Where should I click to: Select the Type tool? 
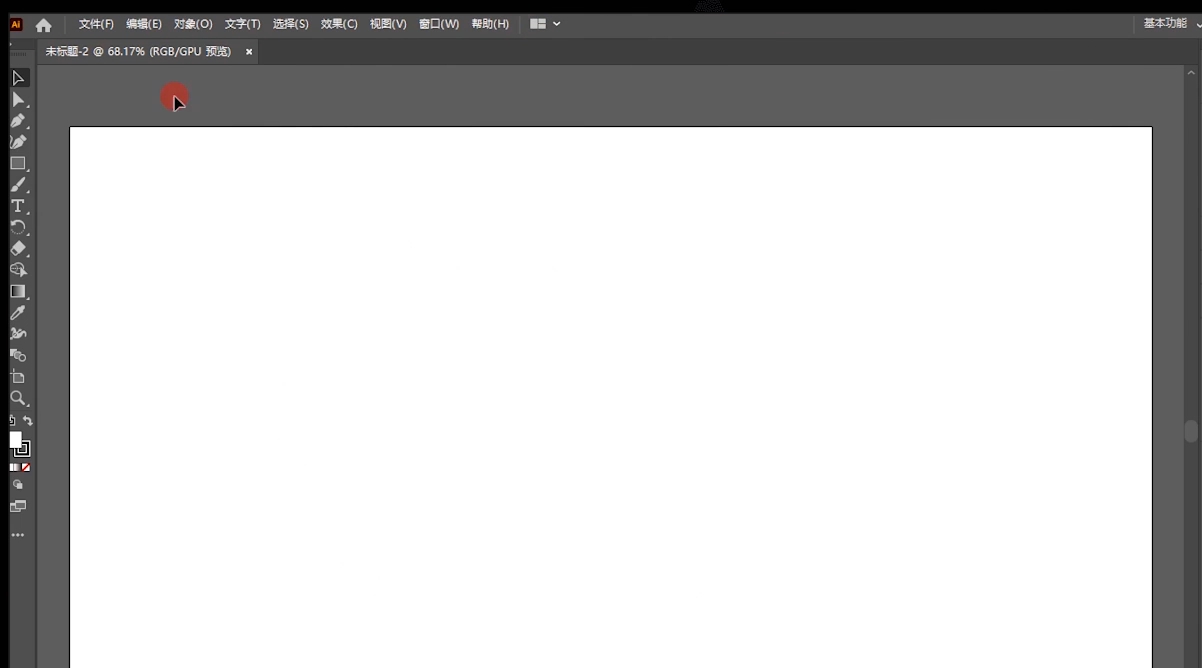[x=17, y=206]
